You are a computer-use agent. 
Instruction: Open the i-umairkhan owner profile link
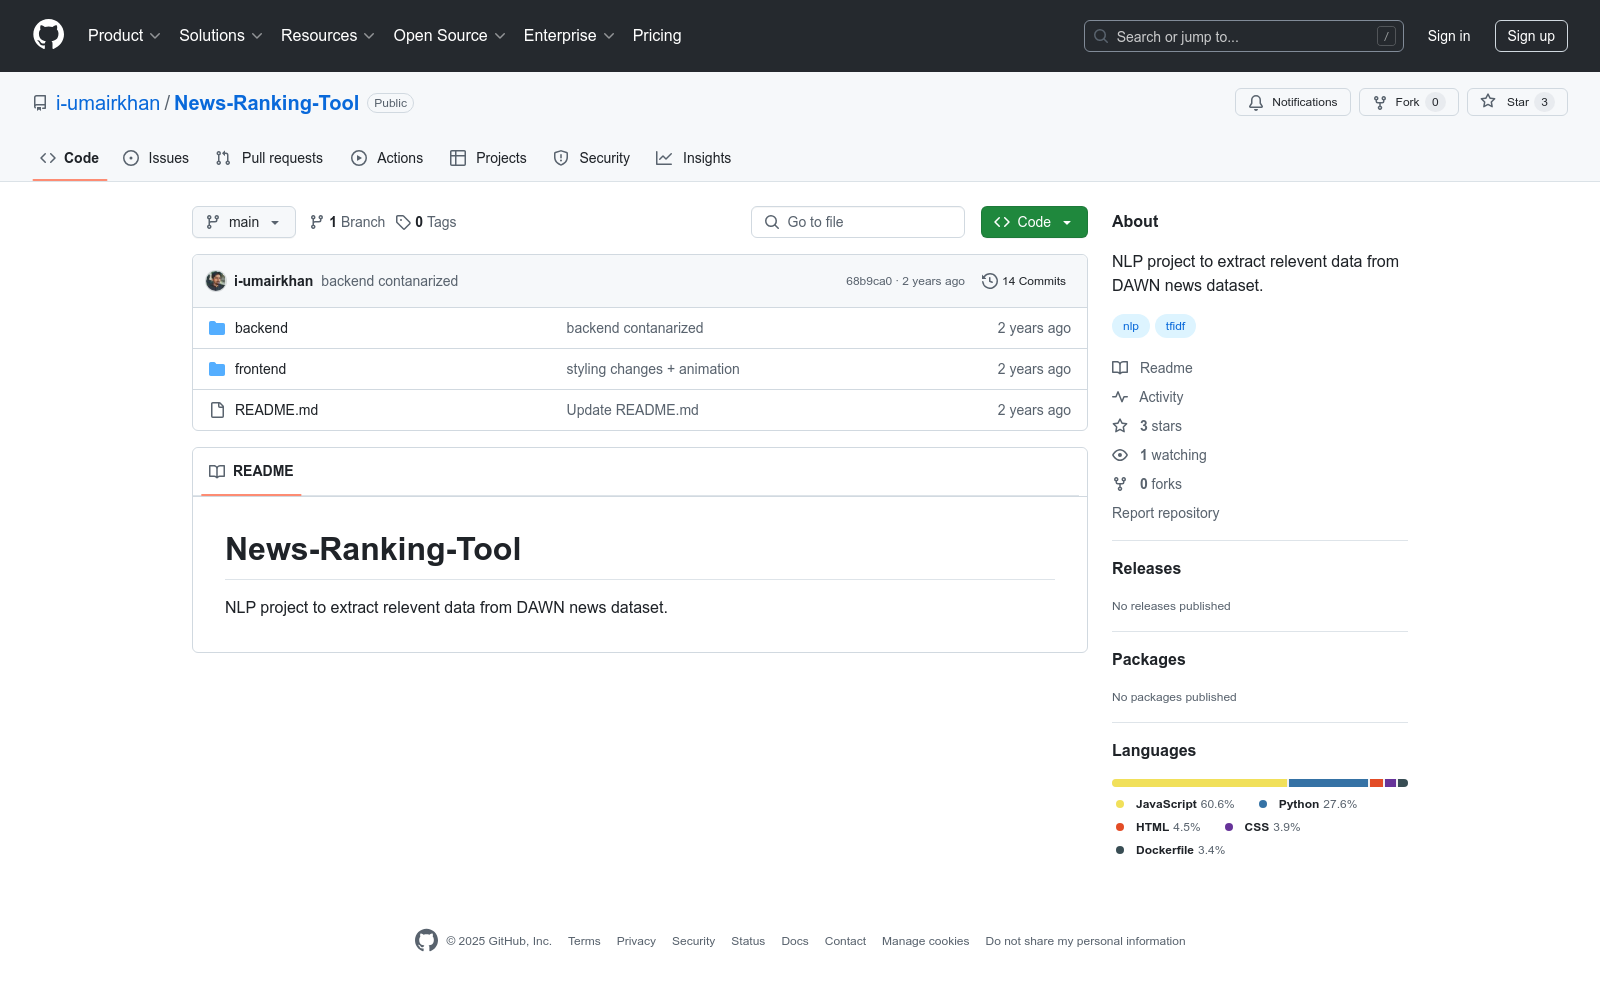[x=108, y=103]
